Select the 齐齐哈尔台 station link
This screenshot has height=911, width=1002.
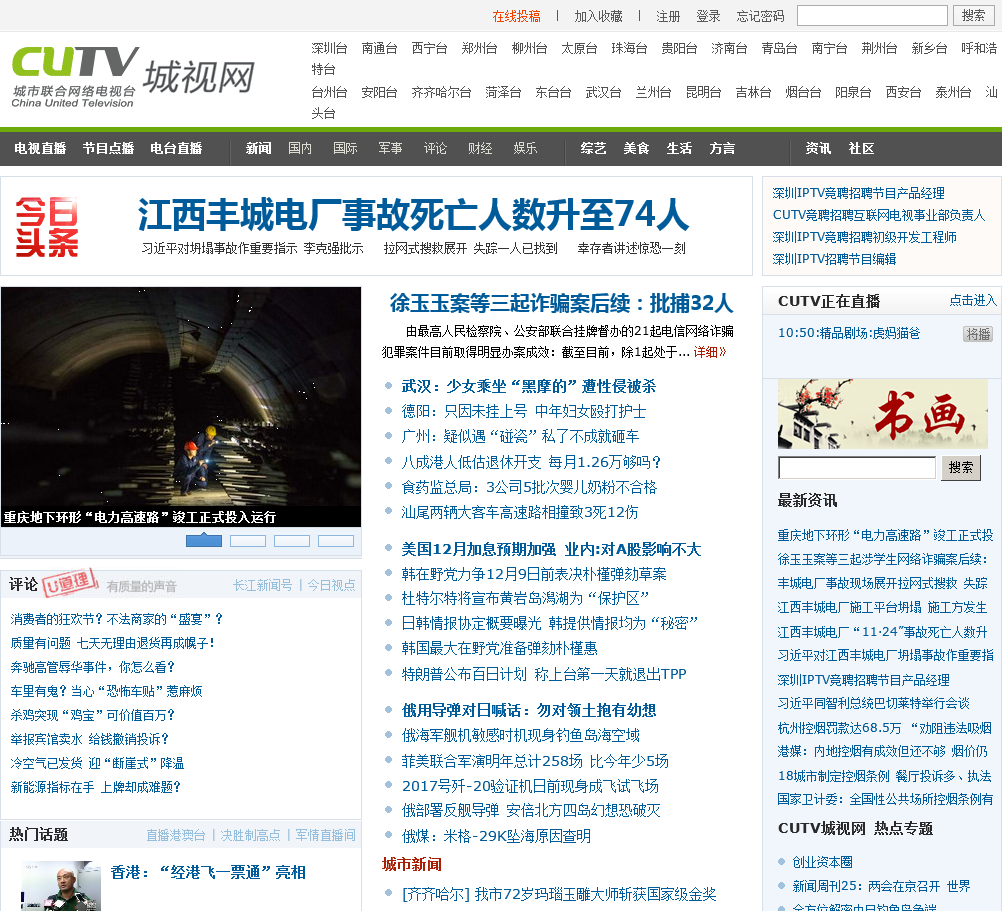[441, 92]
